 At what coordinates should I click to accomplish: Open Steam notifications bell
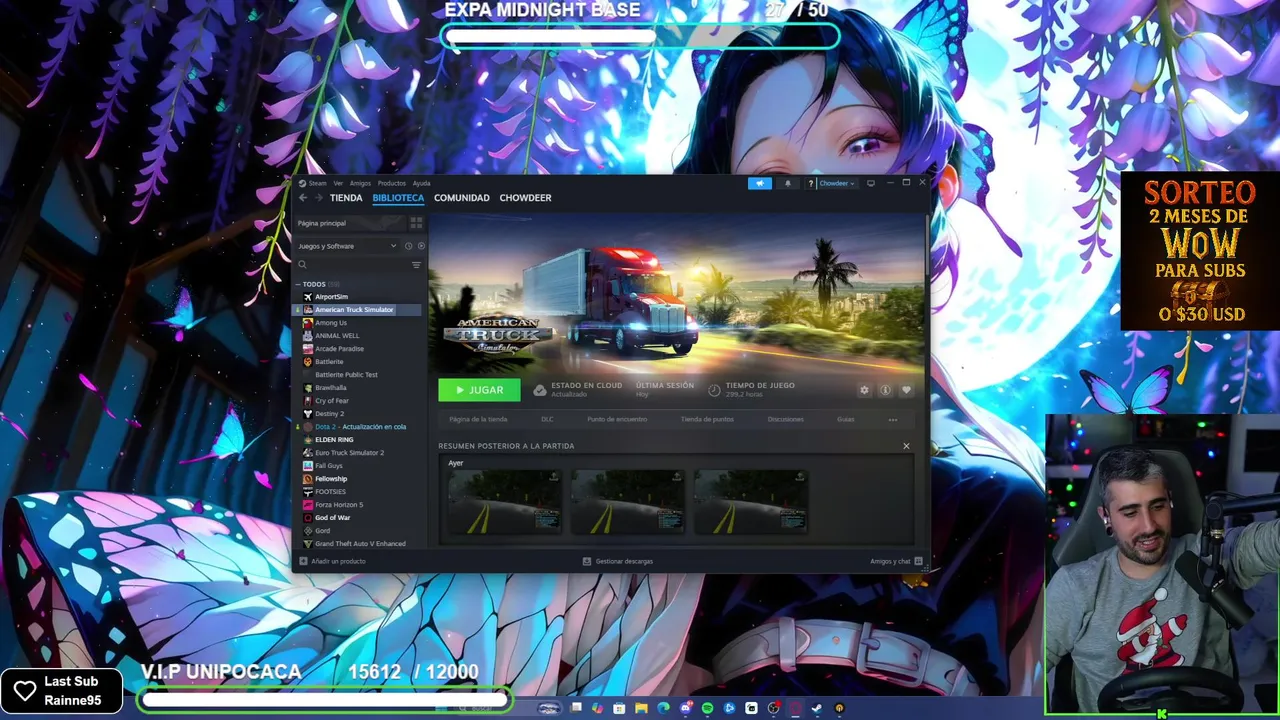pyautogui.click(x=787, y=183)
